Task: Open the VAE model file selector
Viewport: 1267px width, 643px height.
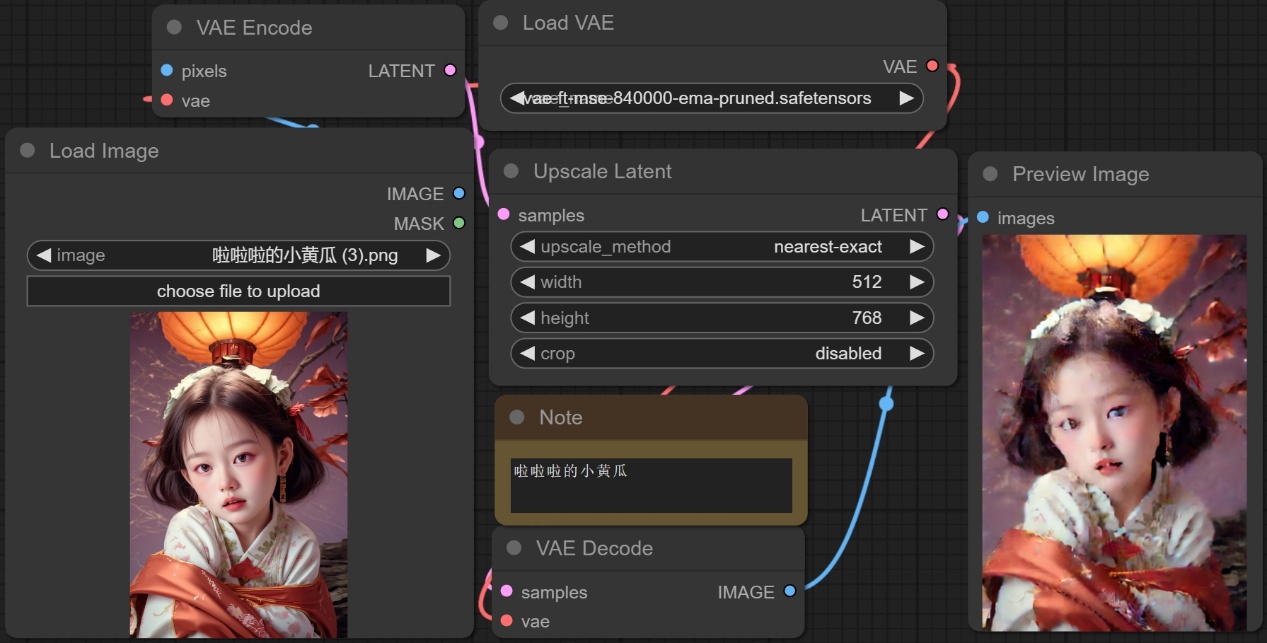Action: point(711,98)
